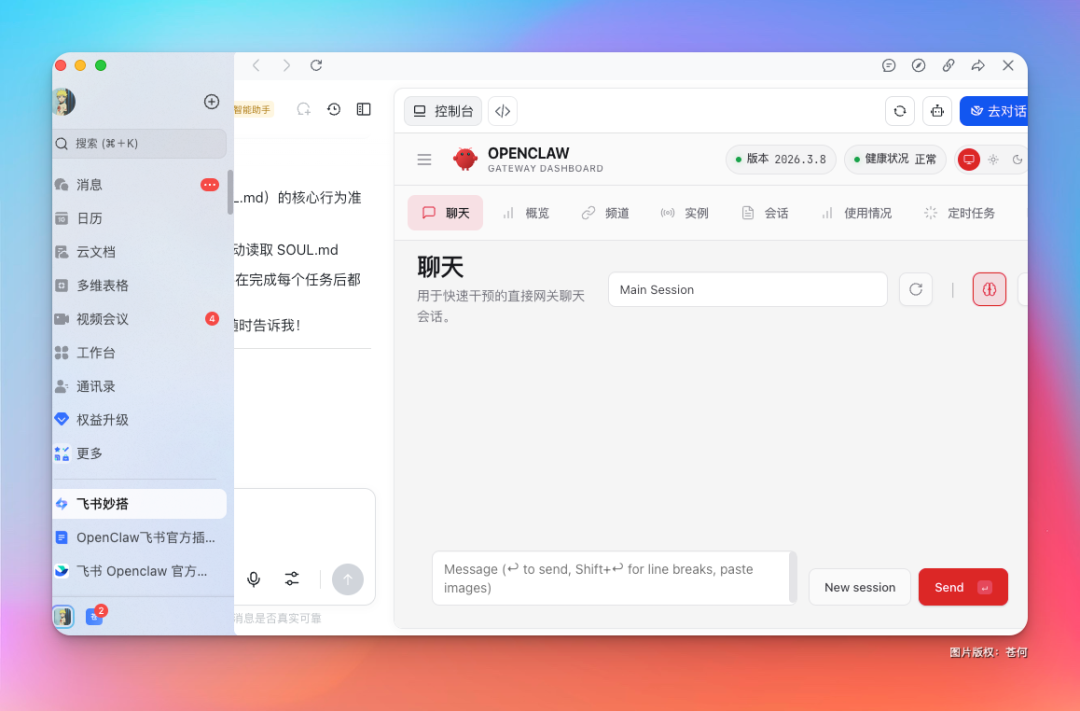Click the refresh icon next to Main Session

[x=915, y=289]
